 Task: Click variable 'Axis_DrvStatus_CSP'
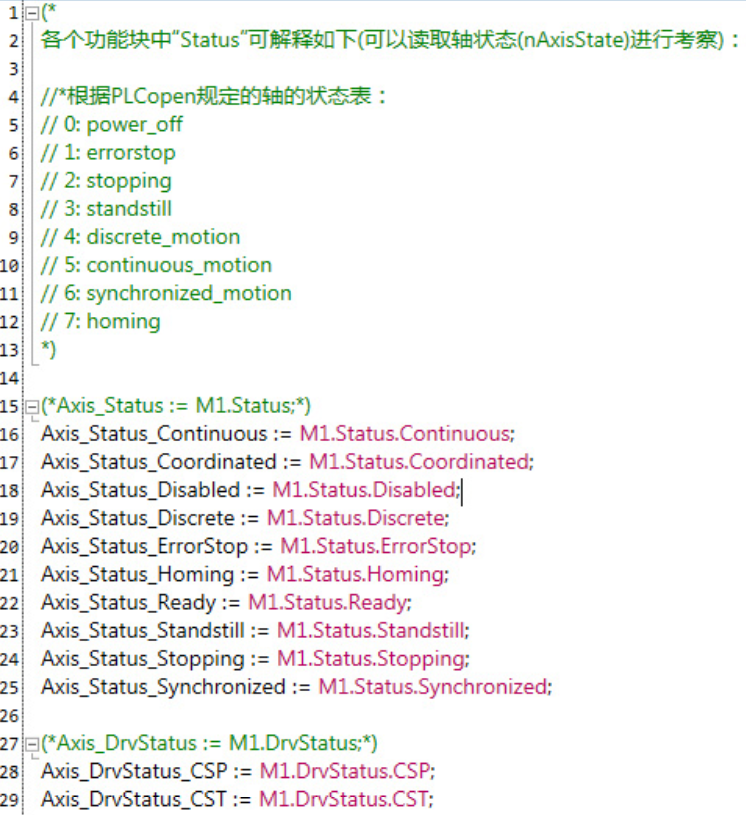tap(134, 771)
